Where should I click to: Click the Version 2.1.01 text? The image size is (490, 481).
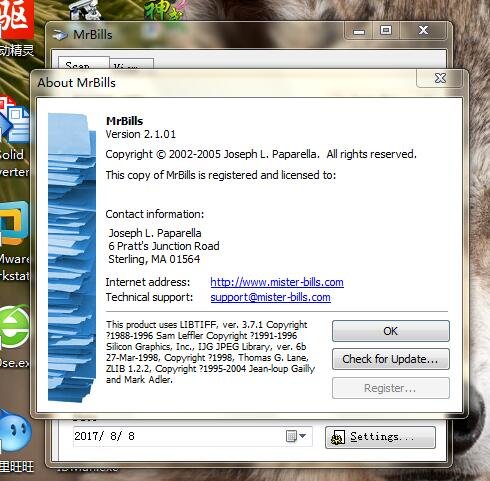click(140, 134)
